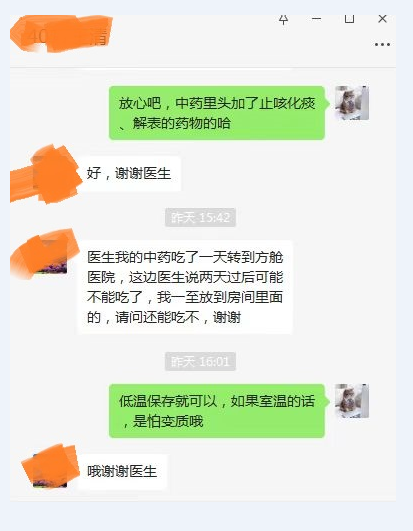Click the 昨天 16:01 timestamp label
Screen dimensions: 413x531
click(x=200, y=361)
